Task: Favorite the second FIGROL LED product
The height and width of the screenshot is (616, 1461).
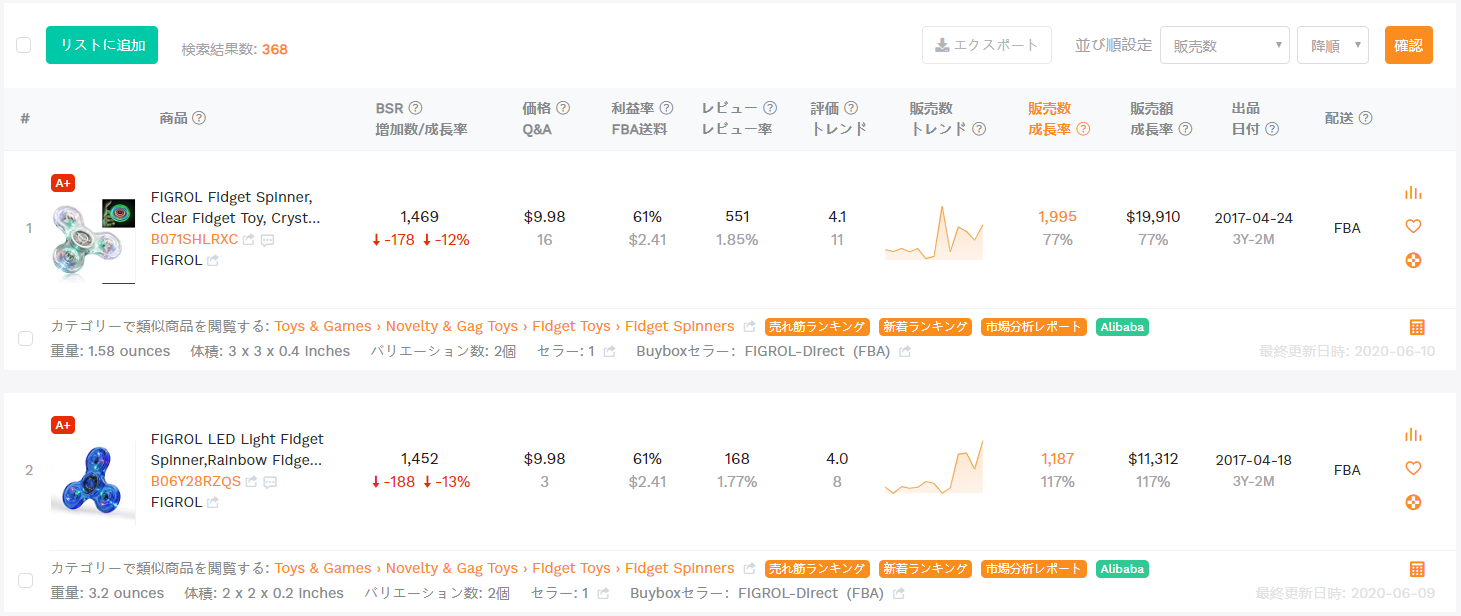Action: click(1413, 468)
